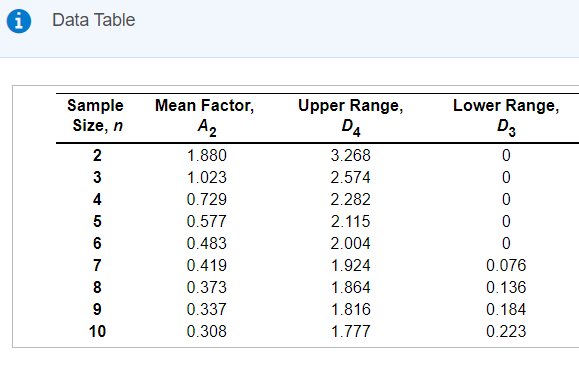Click the D4 value 1.864
The image size is (579, 371).
[350, 287]
